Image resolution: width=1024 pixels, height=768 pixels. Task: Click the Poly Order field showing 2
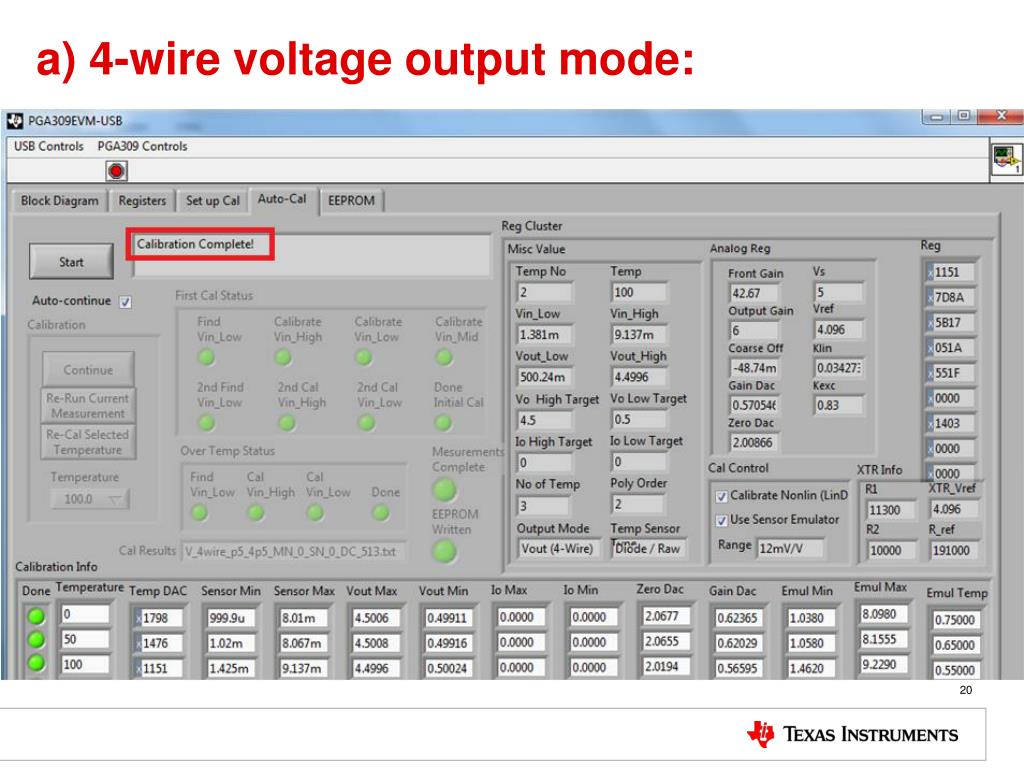639,504
